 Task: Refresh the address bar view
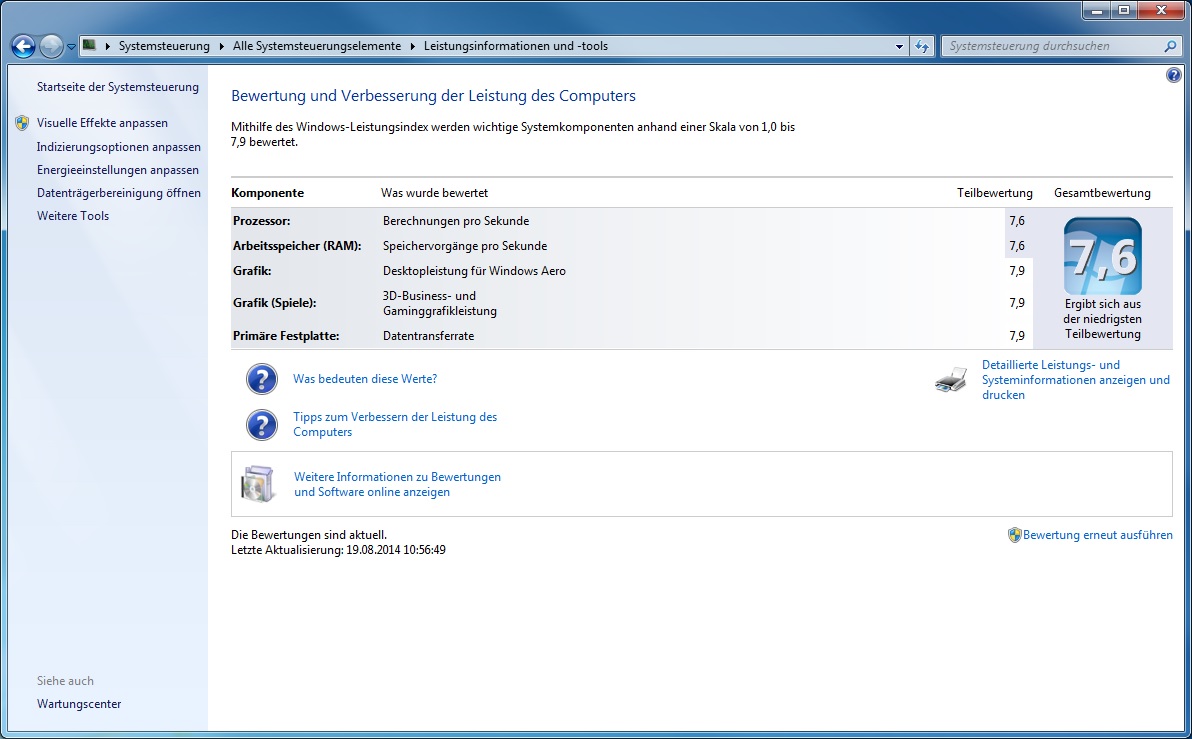click(x=922, y=46)
